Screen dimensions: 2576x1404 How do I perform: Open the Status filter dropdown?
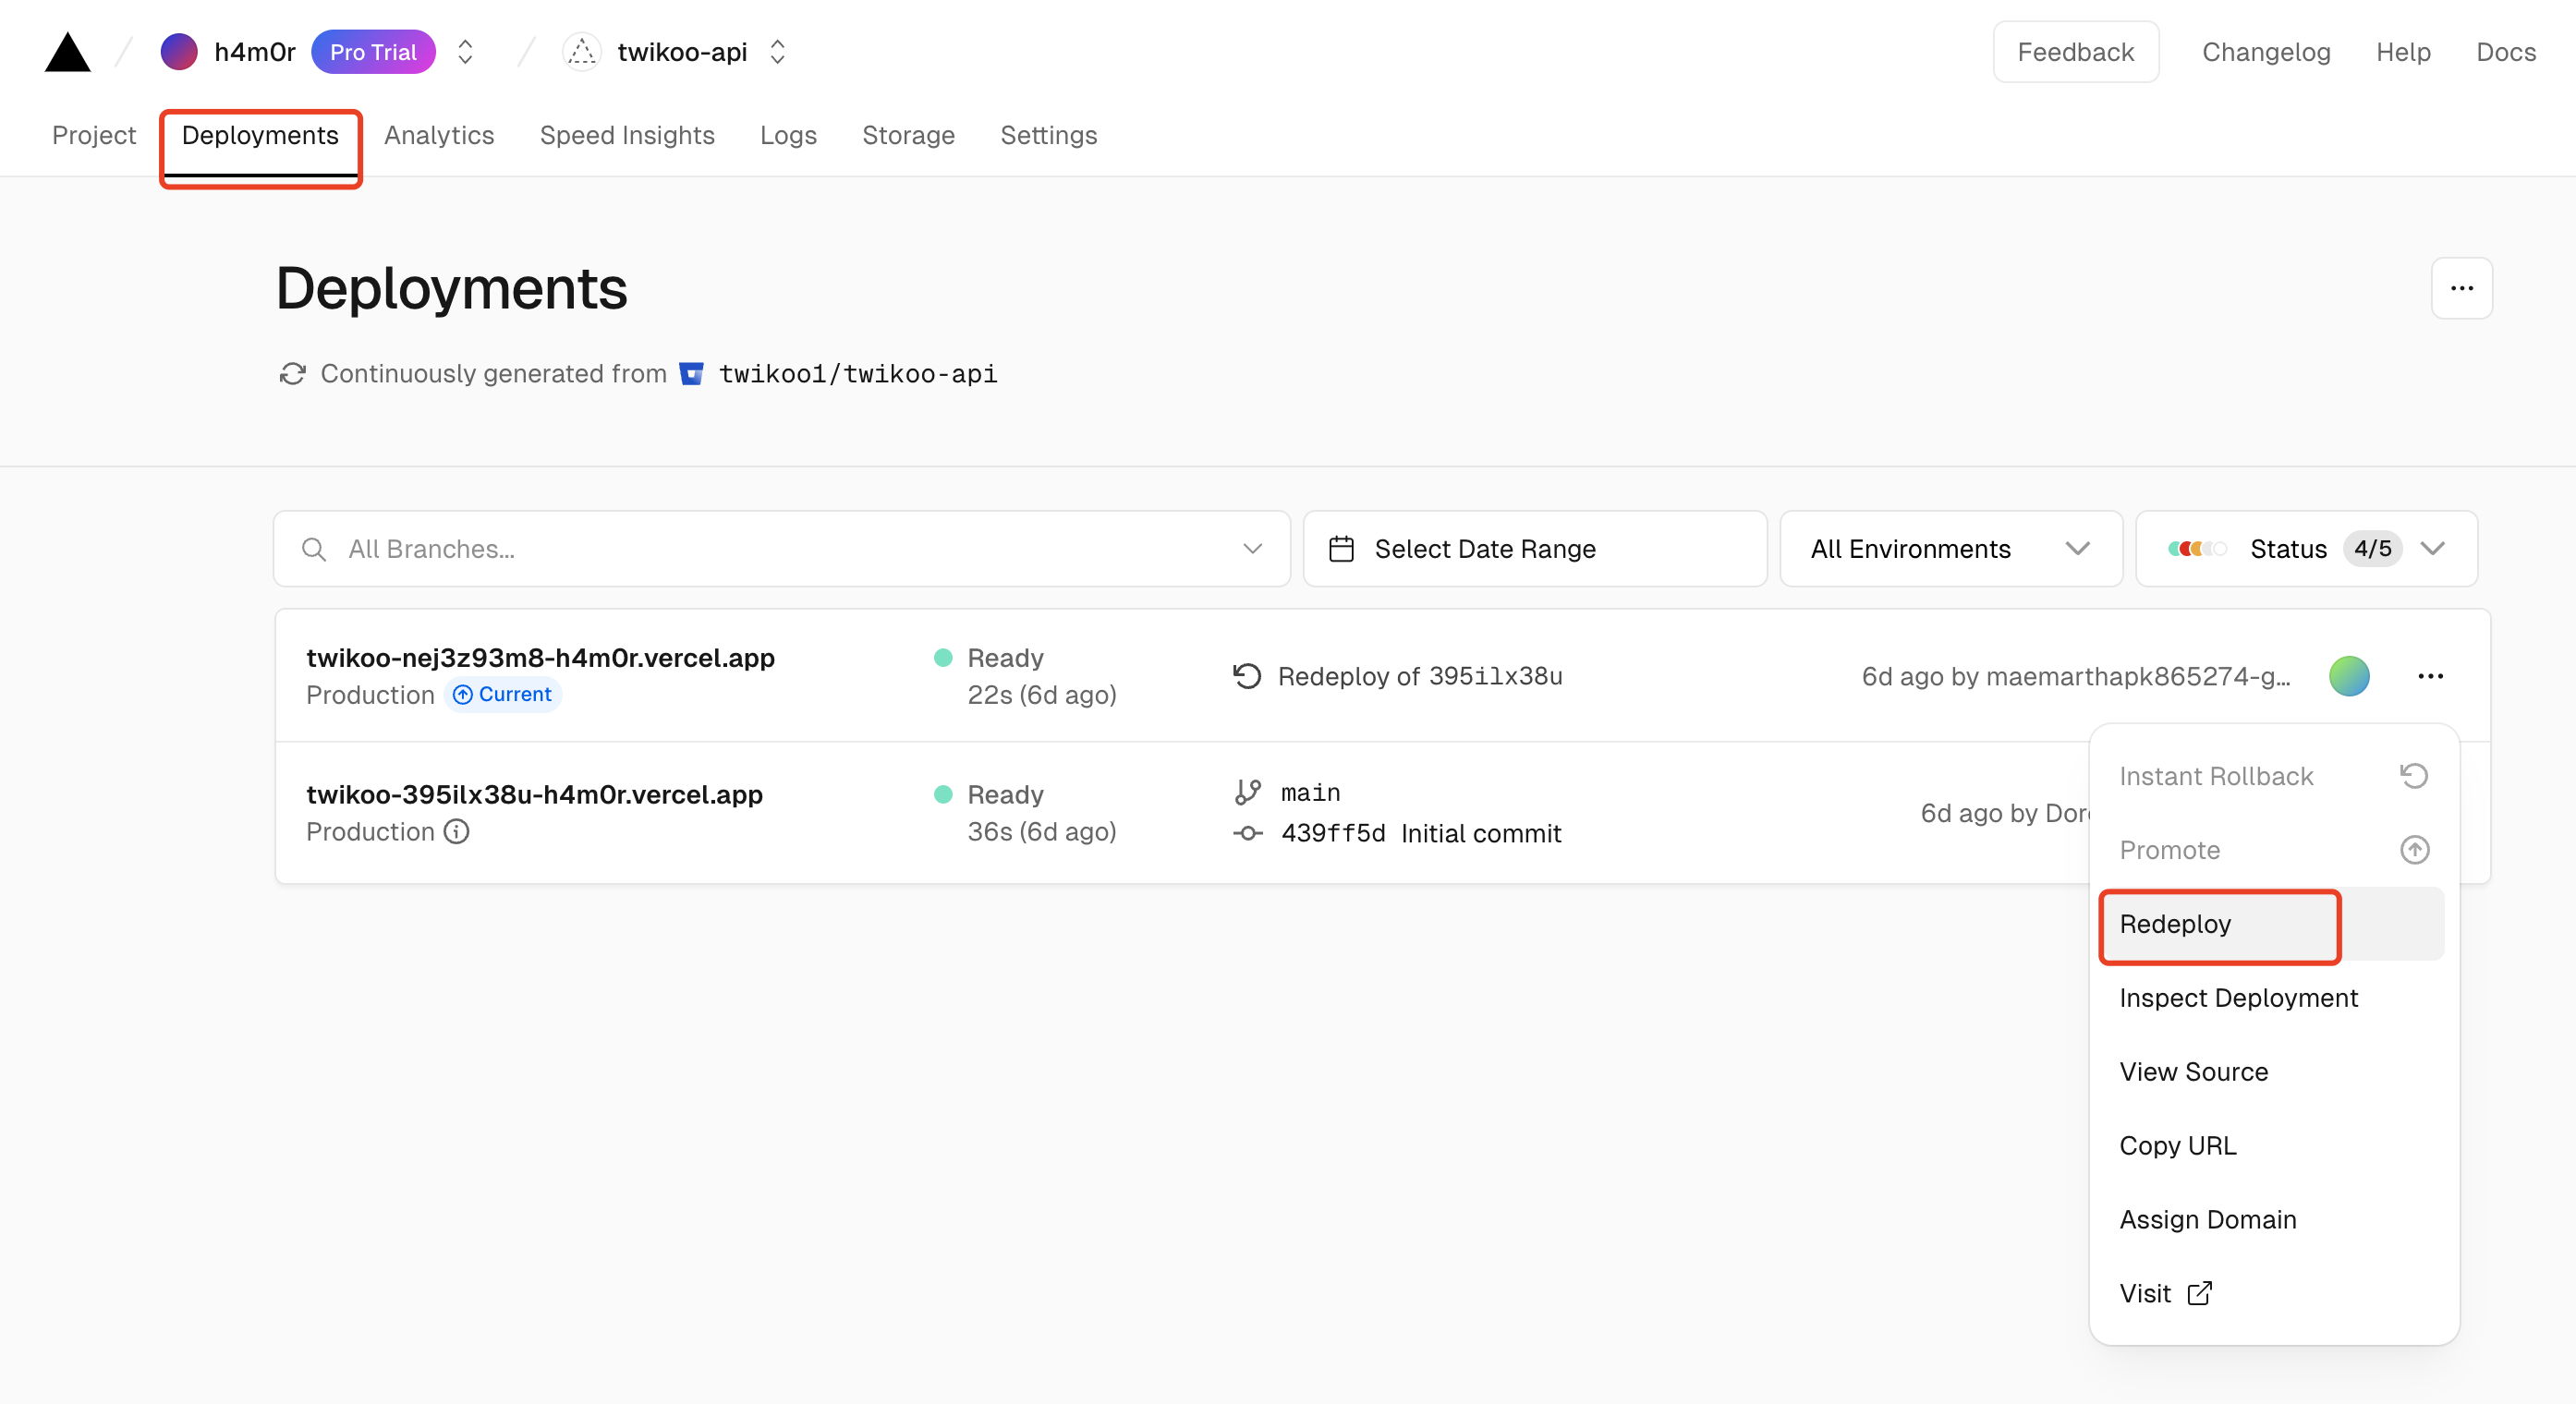click(2306, 549)
